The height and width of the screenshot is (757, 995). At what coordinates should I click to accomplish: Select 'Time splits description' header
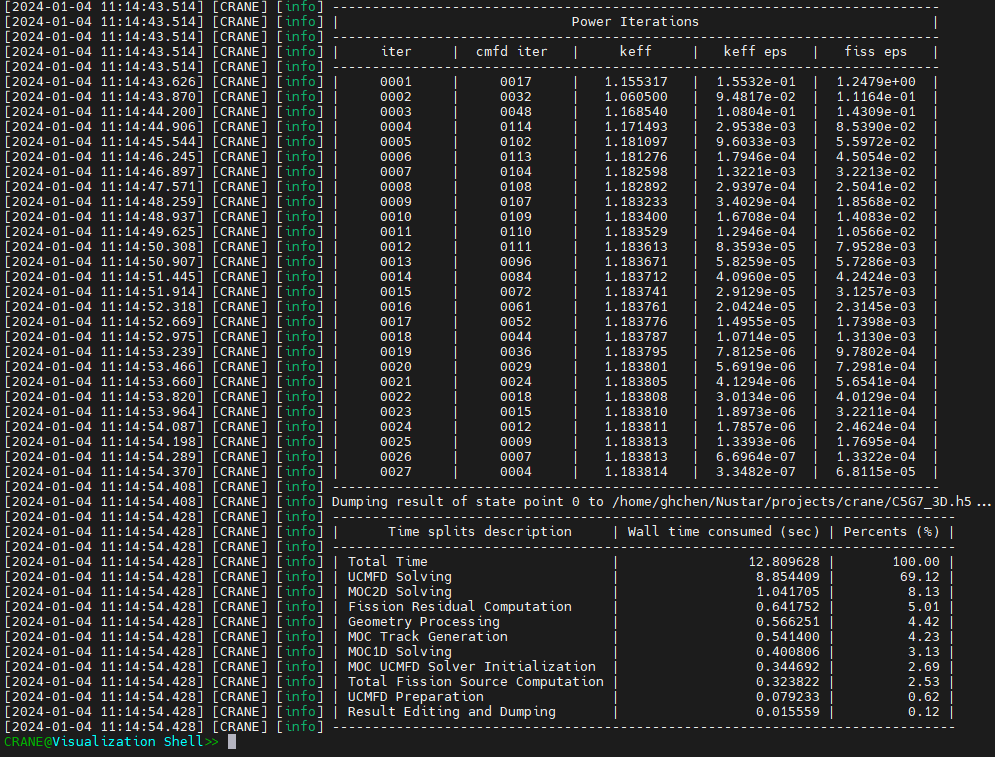480,532
